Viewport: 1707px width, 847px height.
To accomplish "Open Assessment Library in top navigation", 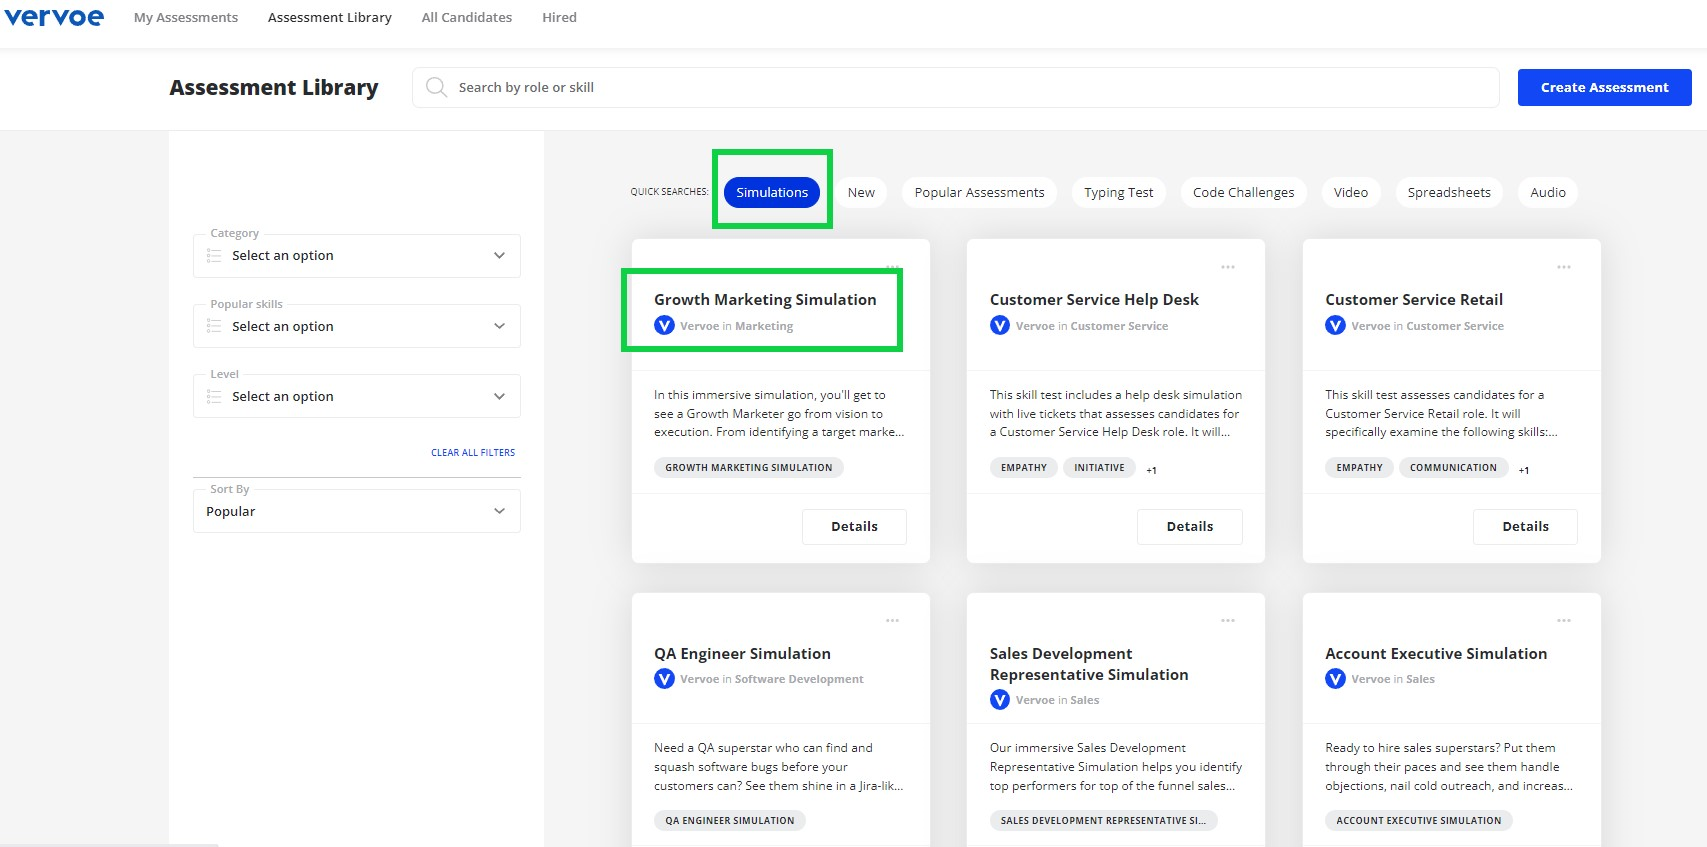I will click(330, 17).
